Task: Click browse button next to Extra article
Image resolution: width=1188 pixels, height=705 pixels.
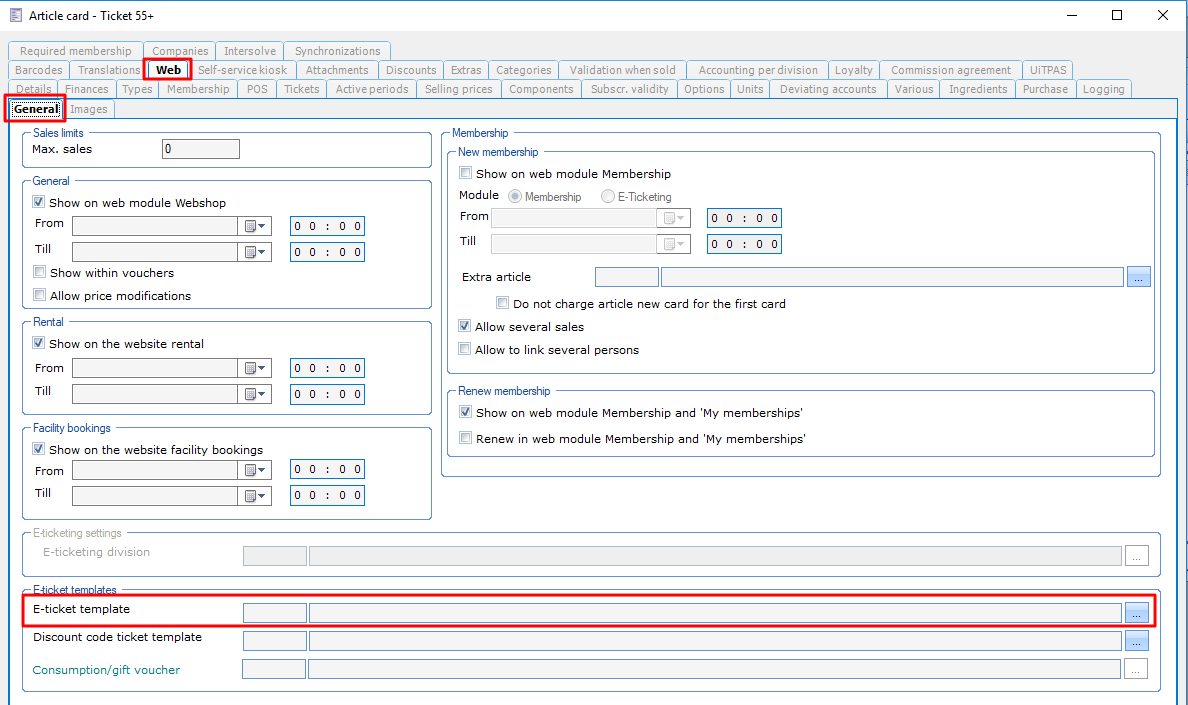Action: click(x=1139, y=277)
